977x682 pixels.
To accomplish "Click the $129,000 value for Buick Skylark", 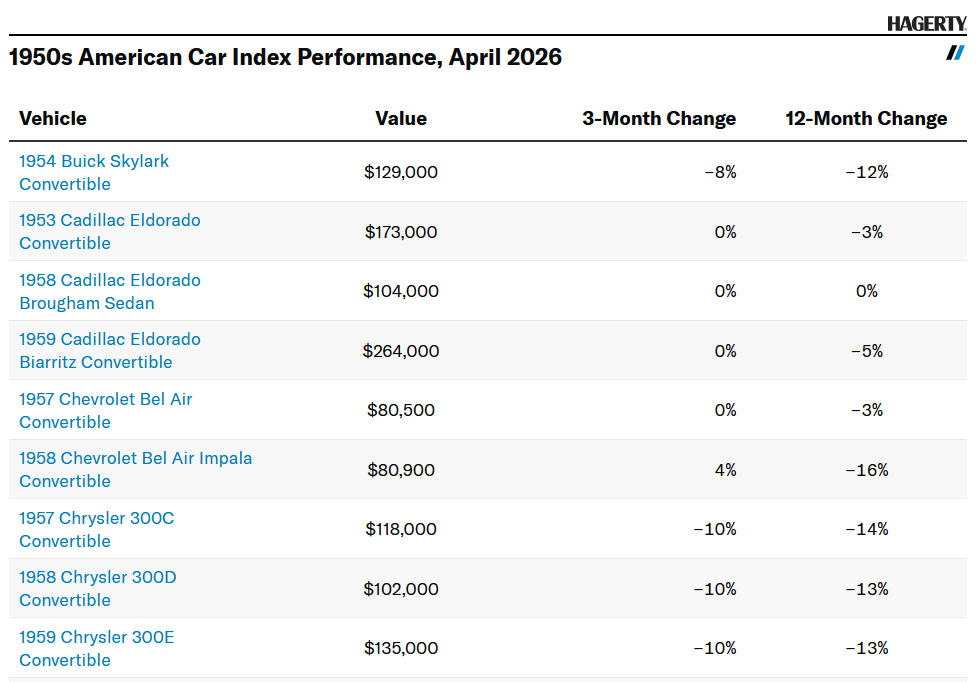I will coord(401,172).
